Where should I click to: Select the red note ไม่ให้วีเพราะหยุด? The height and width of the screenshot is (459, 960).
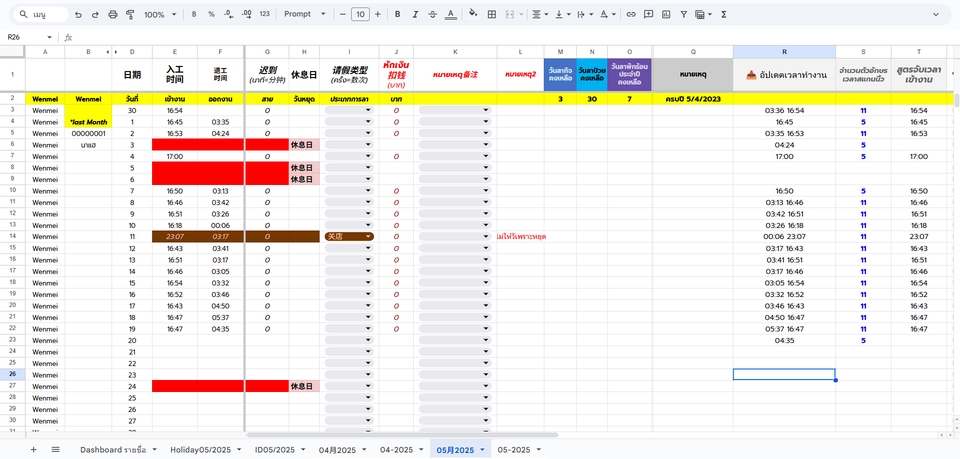tap(522, 236)
